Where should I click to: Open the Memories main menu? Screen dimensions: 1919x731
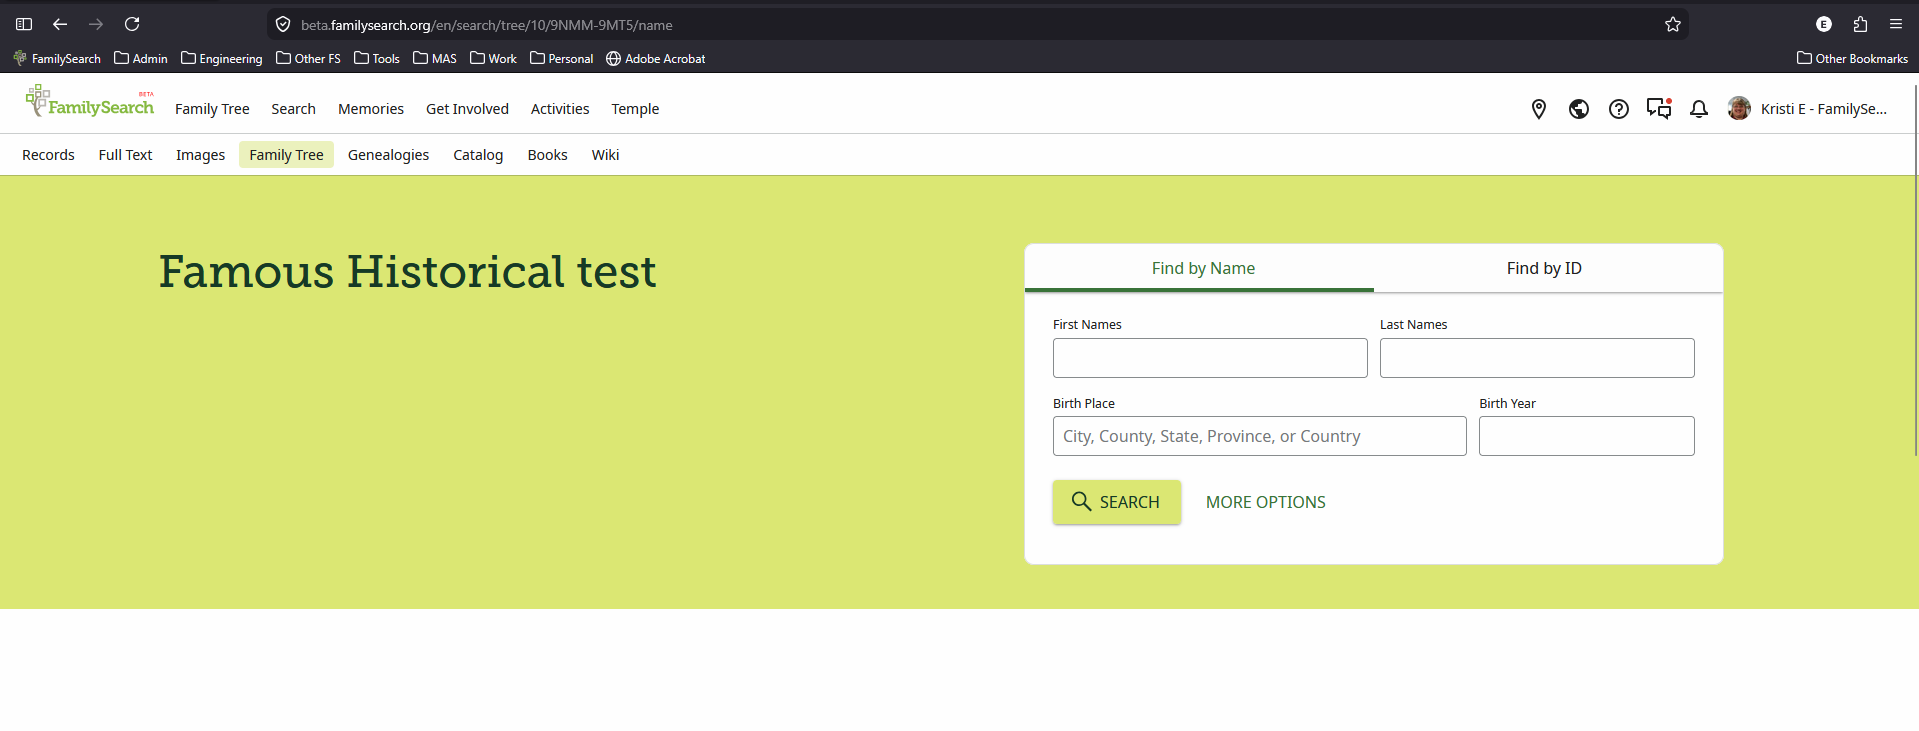point(371,109)
